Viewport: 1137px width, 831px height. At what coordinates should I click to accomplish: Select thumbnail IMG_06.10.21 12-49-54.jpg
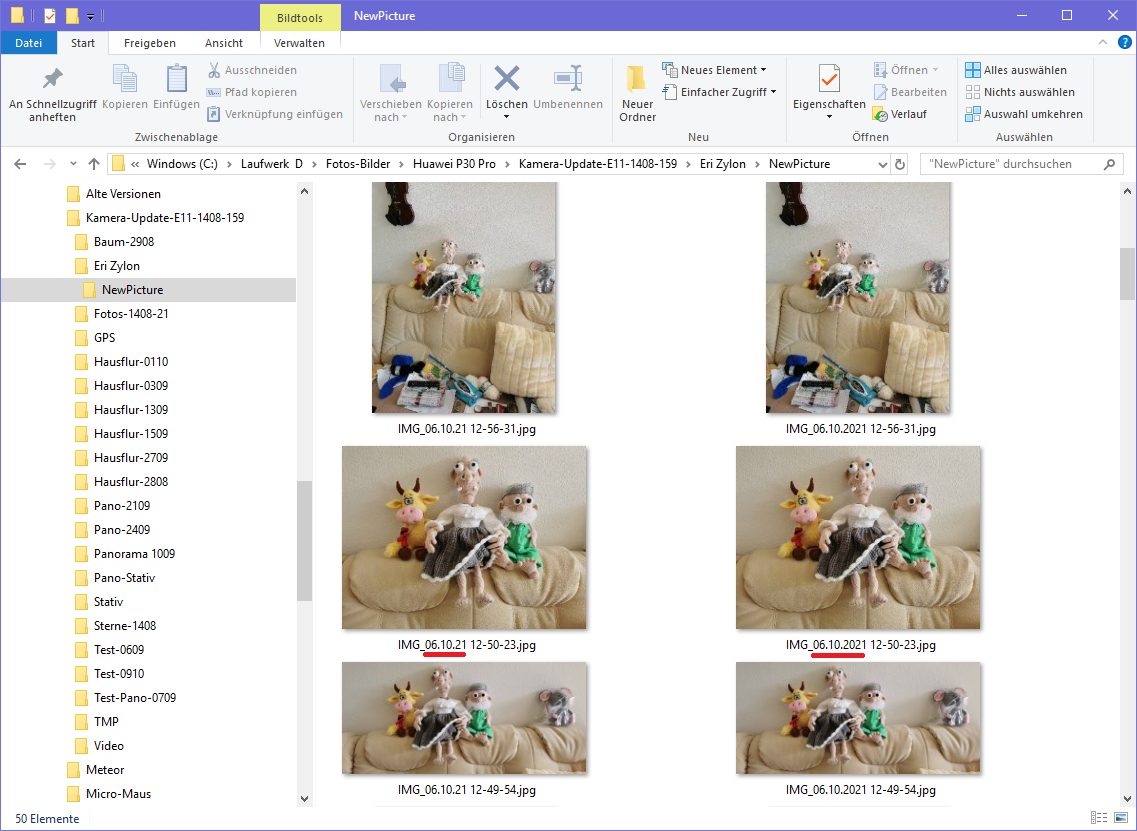tap(464, 718)
